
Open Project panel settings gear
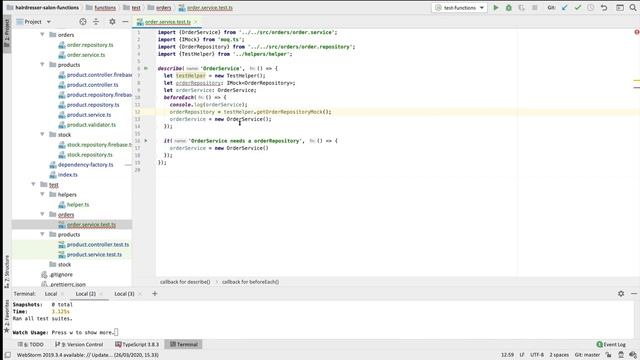[x=112, y=22]
